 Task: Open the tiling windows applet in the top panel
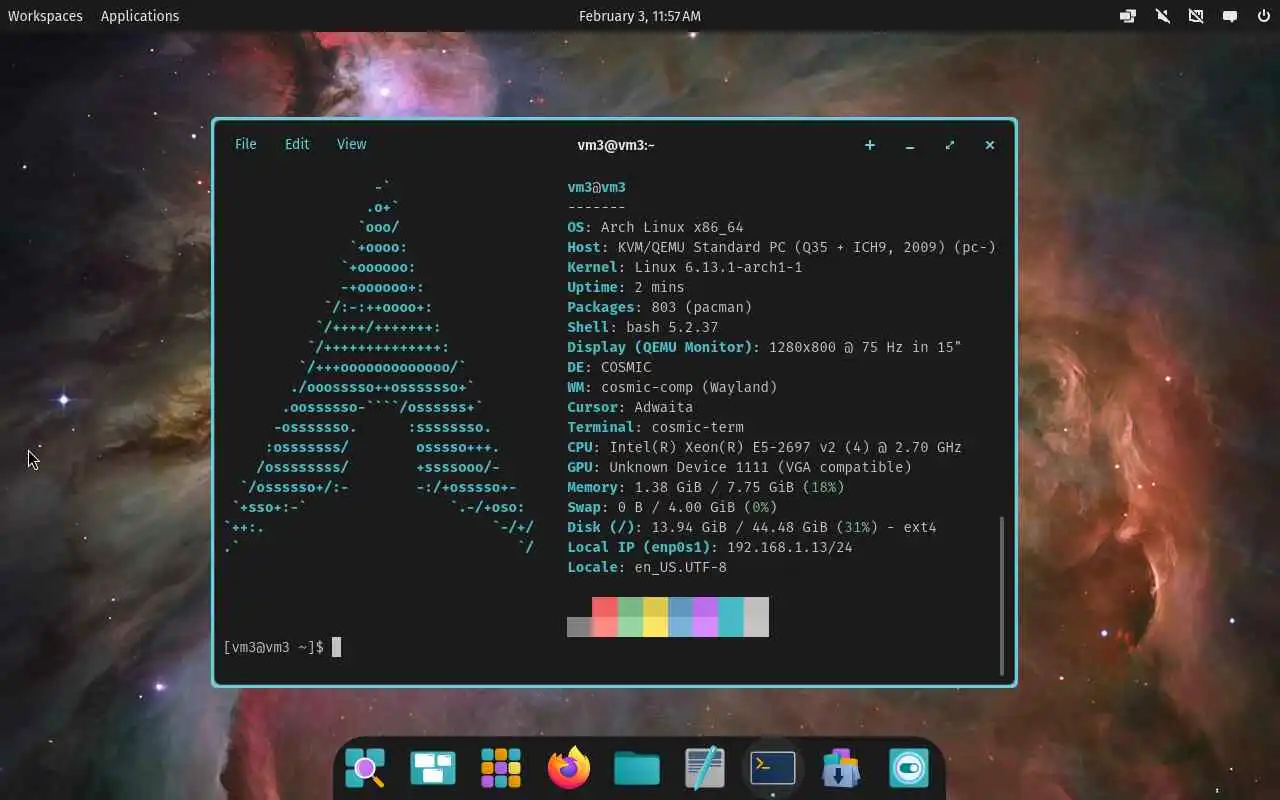pyautogui.click(x=1128, y=16)
